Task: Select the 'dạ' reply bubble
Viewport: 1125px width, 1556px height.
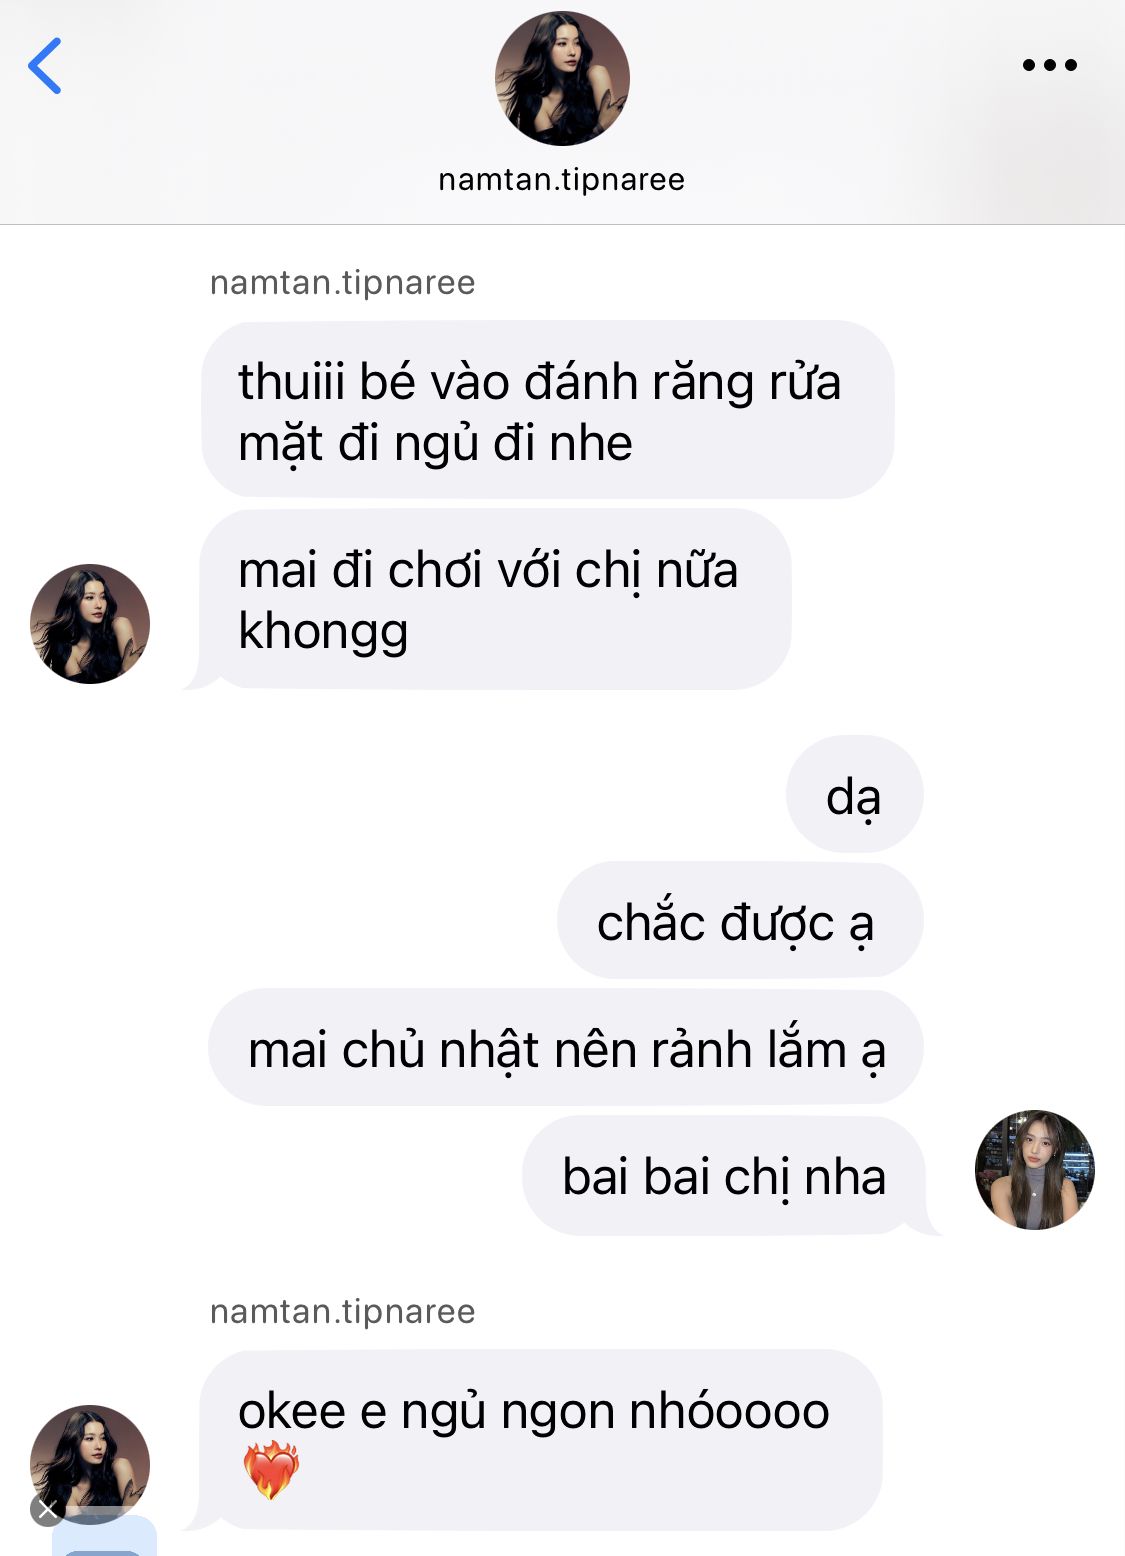Action: click(854, 795)
